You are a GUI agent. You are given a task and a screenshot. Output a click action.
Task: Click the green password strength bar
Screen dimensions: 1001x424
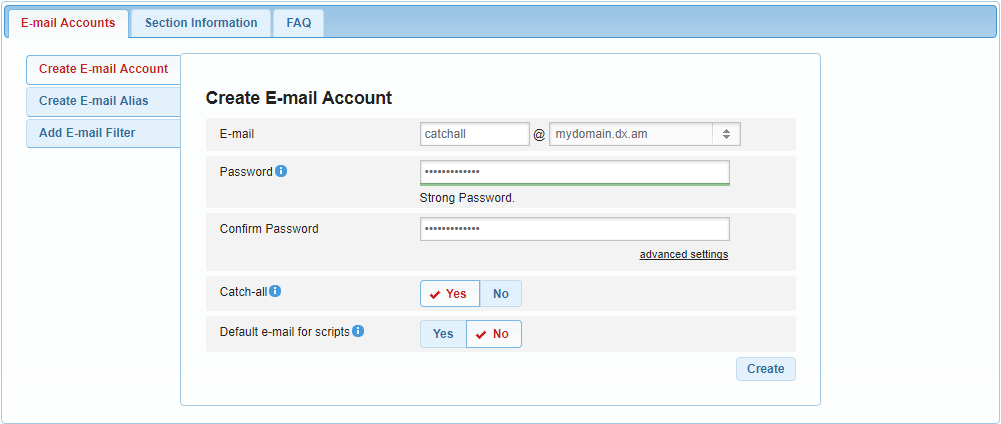[x=574, y=185]
